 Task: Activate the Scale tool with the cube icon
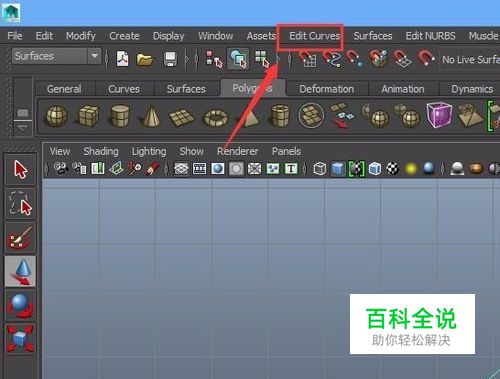click(x=20, y=339)
